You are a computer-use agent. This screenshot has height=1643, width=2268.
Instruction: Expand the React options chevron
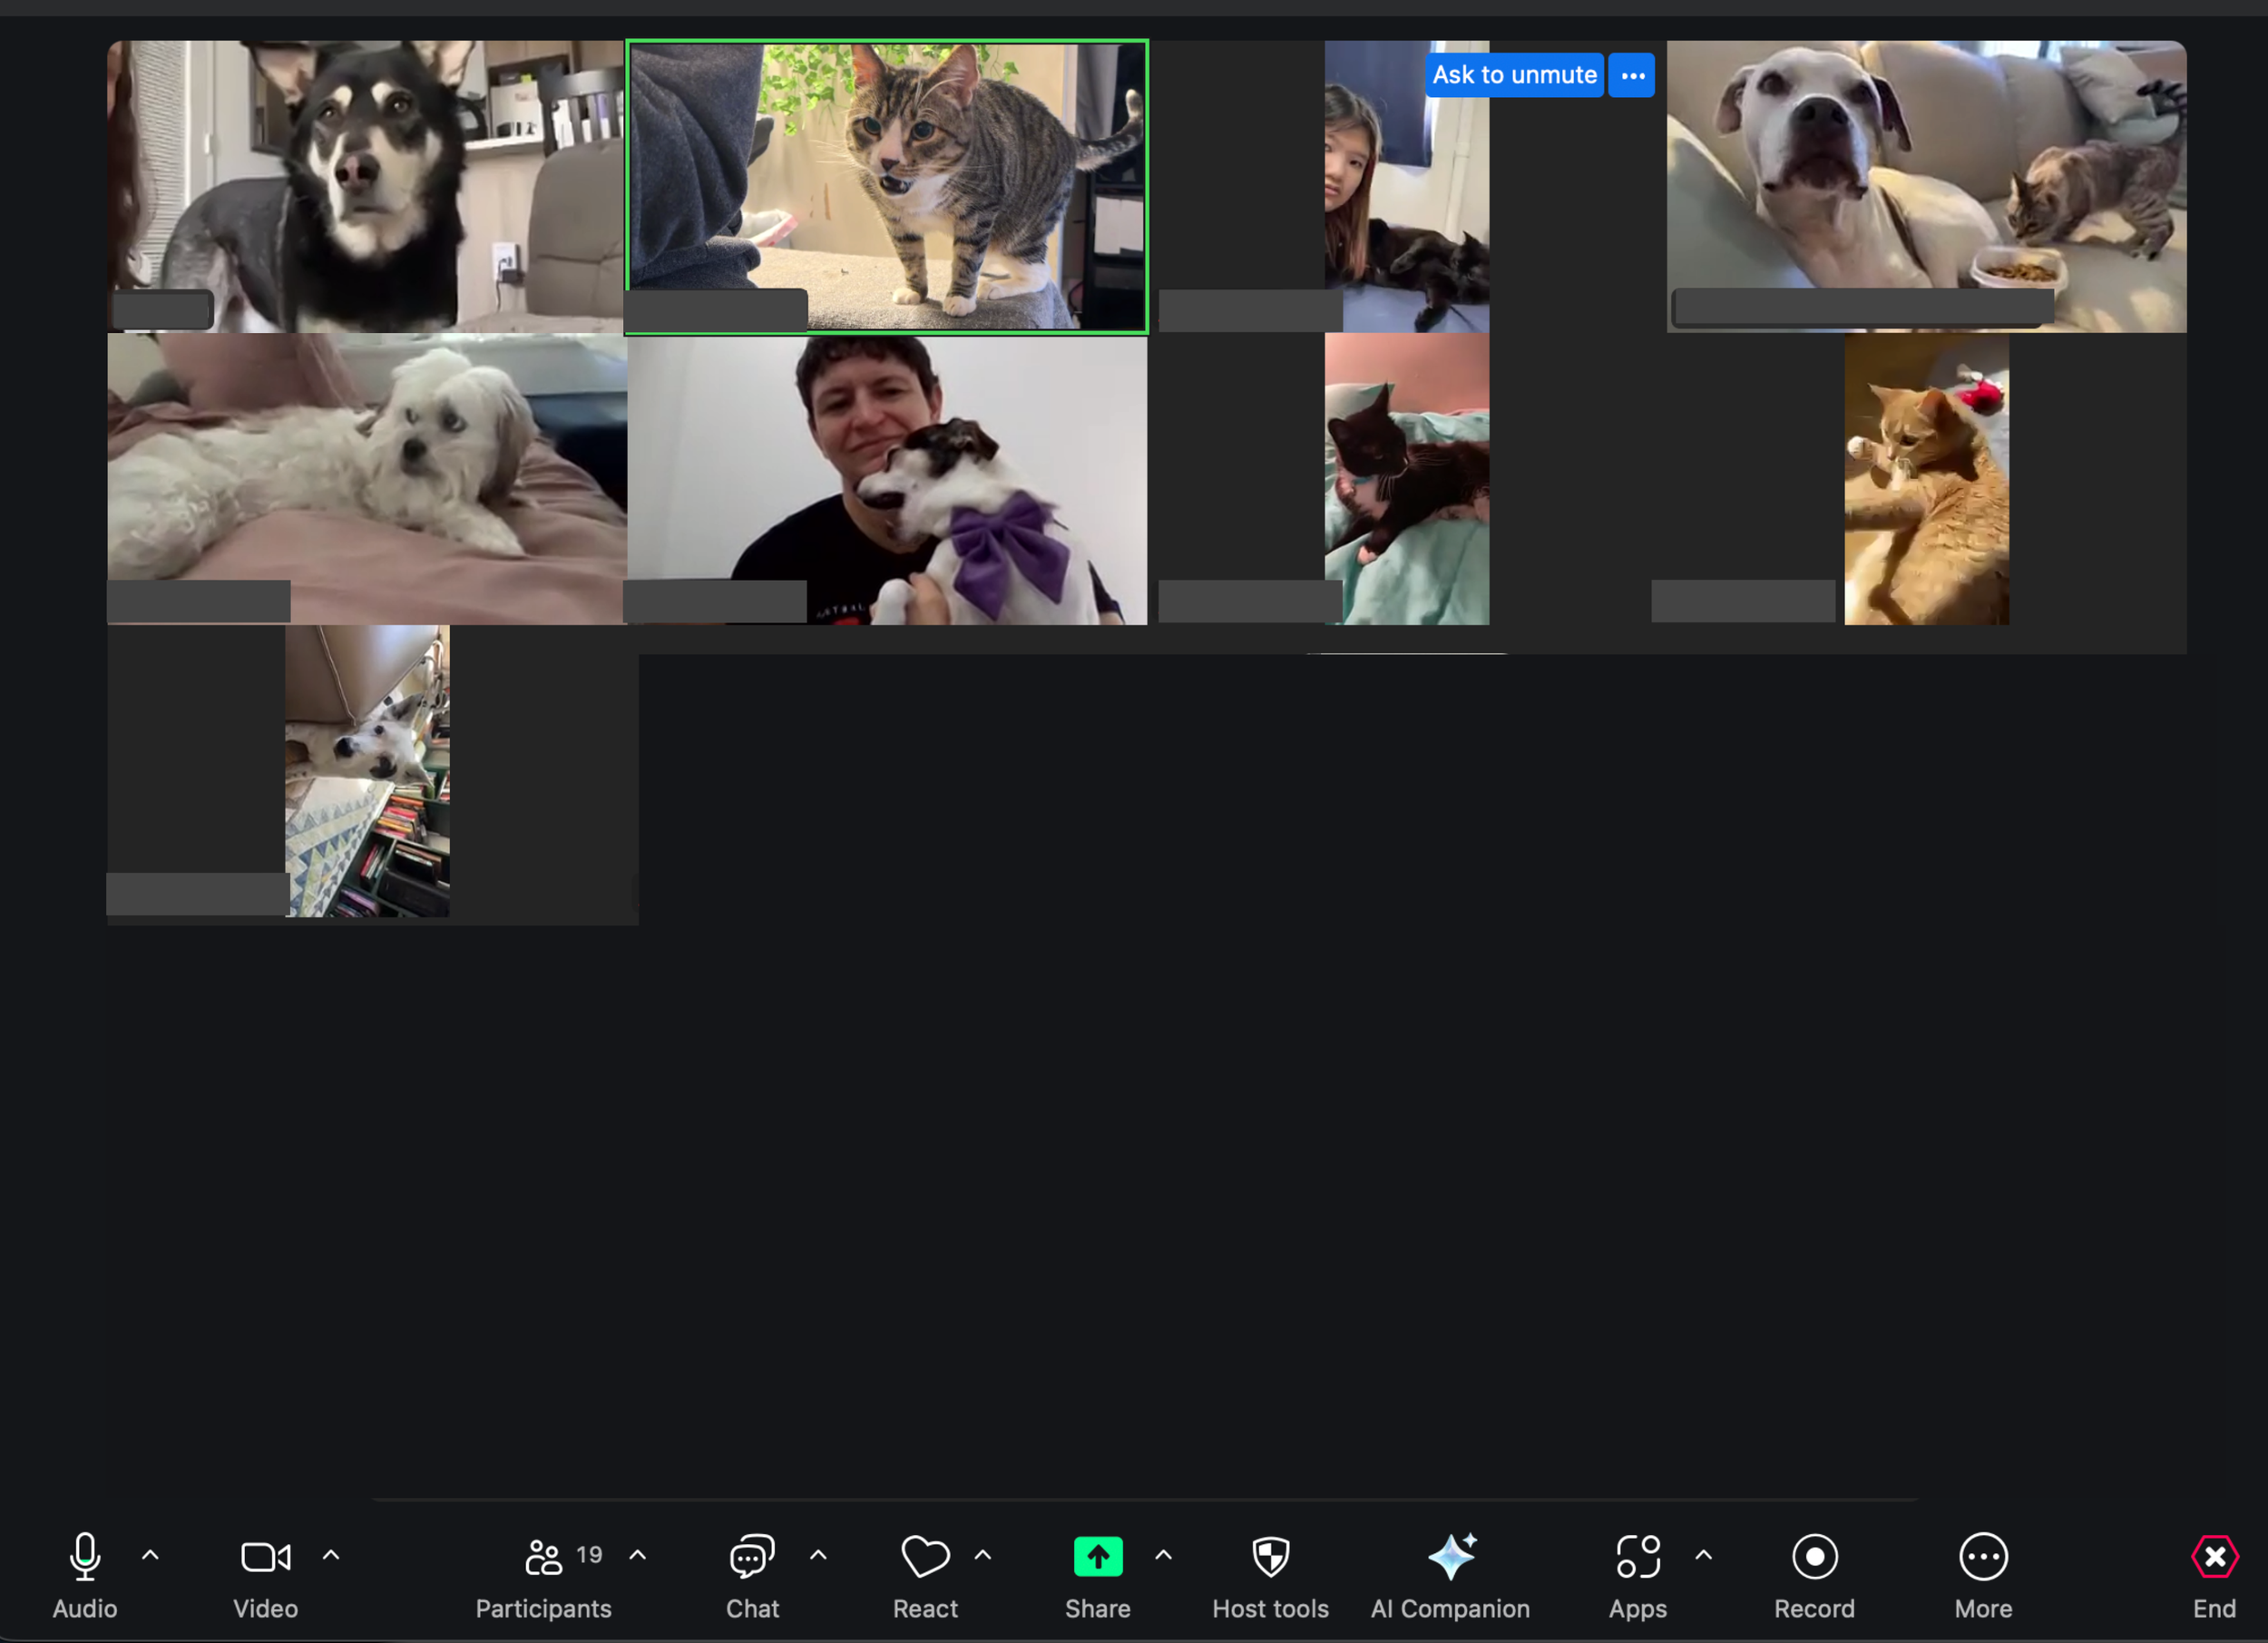(984, 1556)
